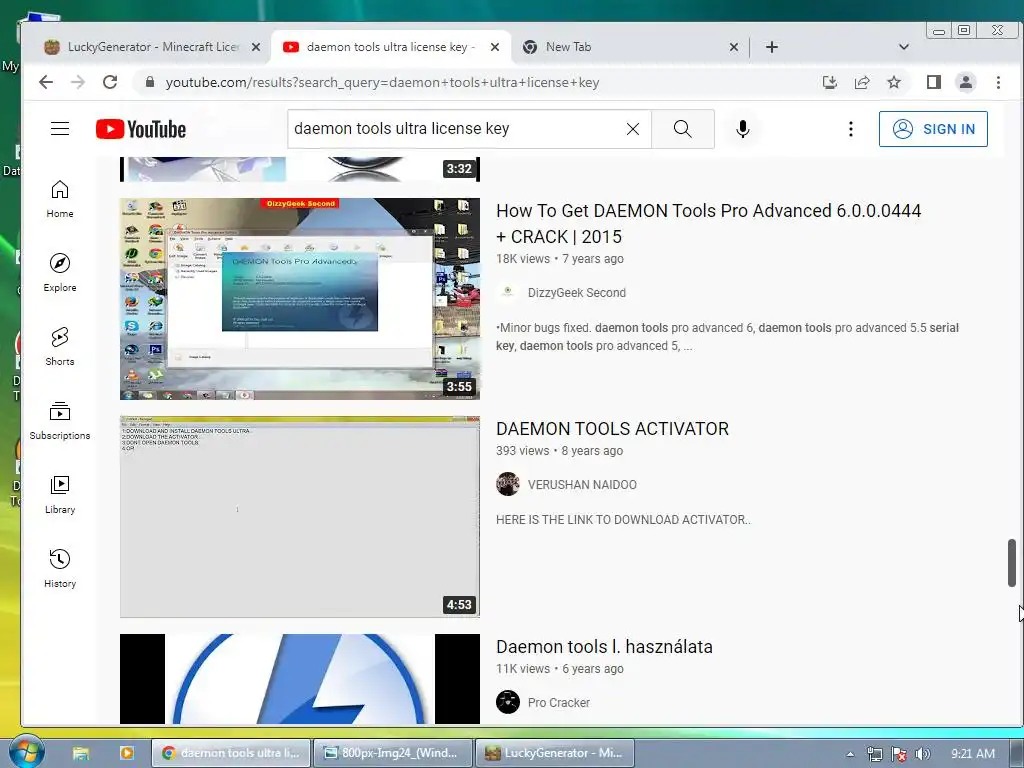Expand the tab search dropdown arrow
Image resolution: width=1024 pixels, height=768 pixels.
pos(904,47)
